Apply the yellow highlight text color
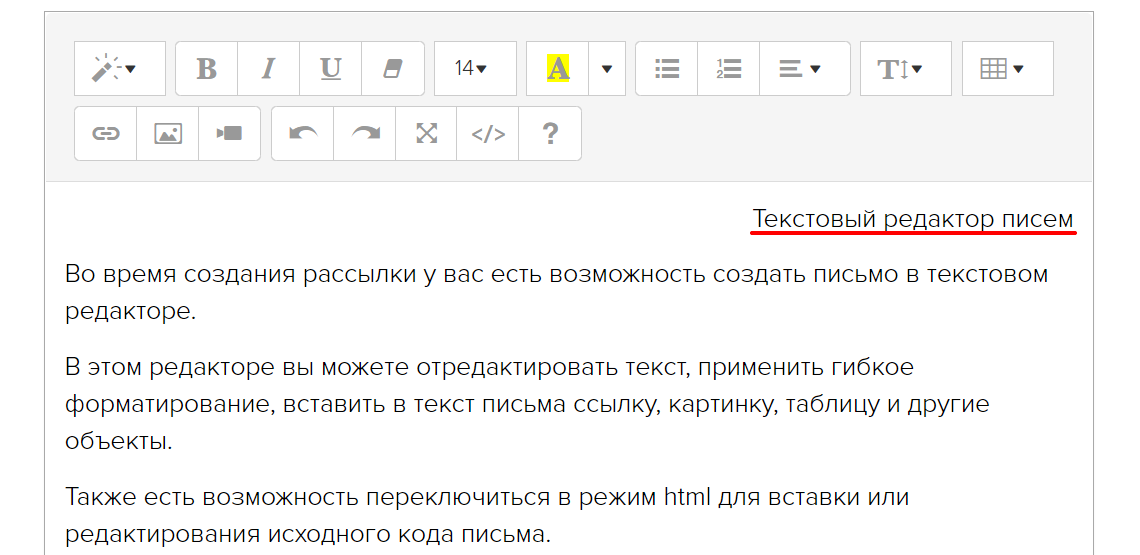 (558, 69)
